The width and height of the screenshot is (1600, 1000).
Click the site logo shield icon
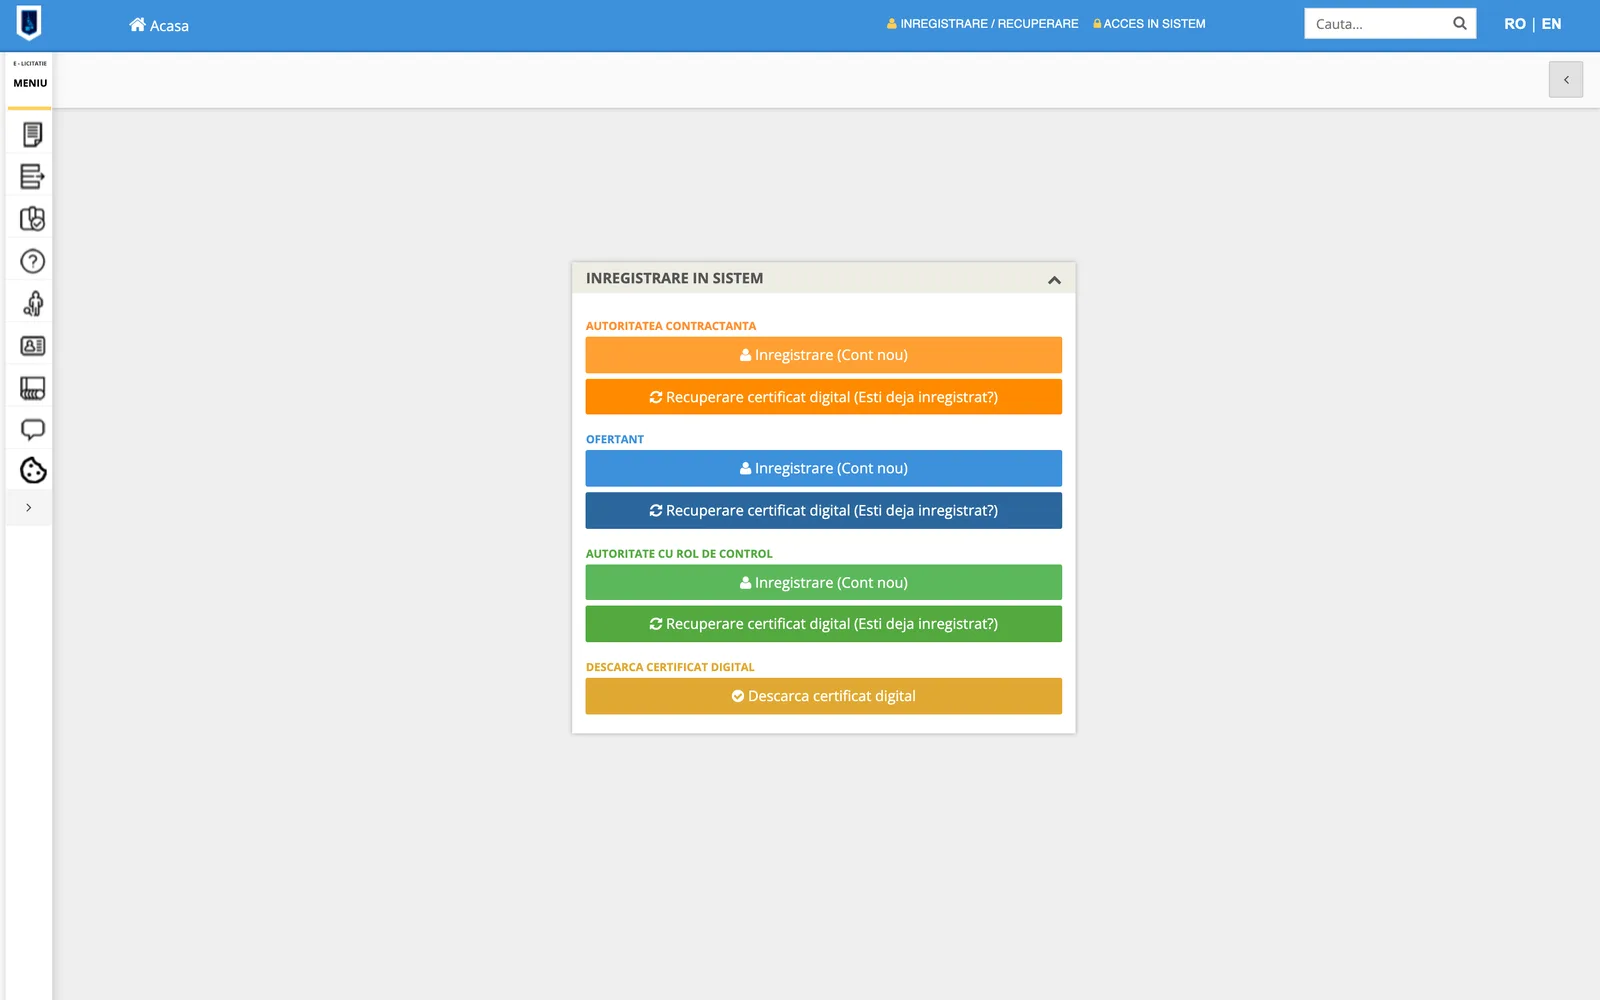[x=29, y=23]
